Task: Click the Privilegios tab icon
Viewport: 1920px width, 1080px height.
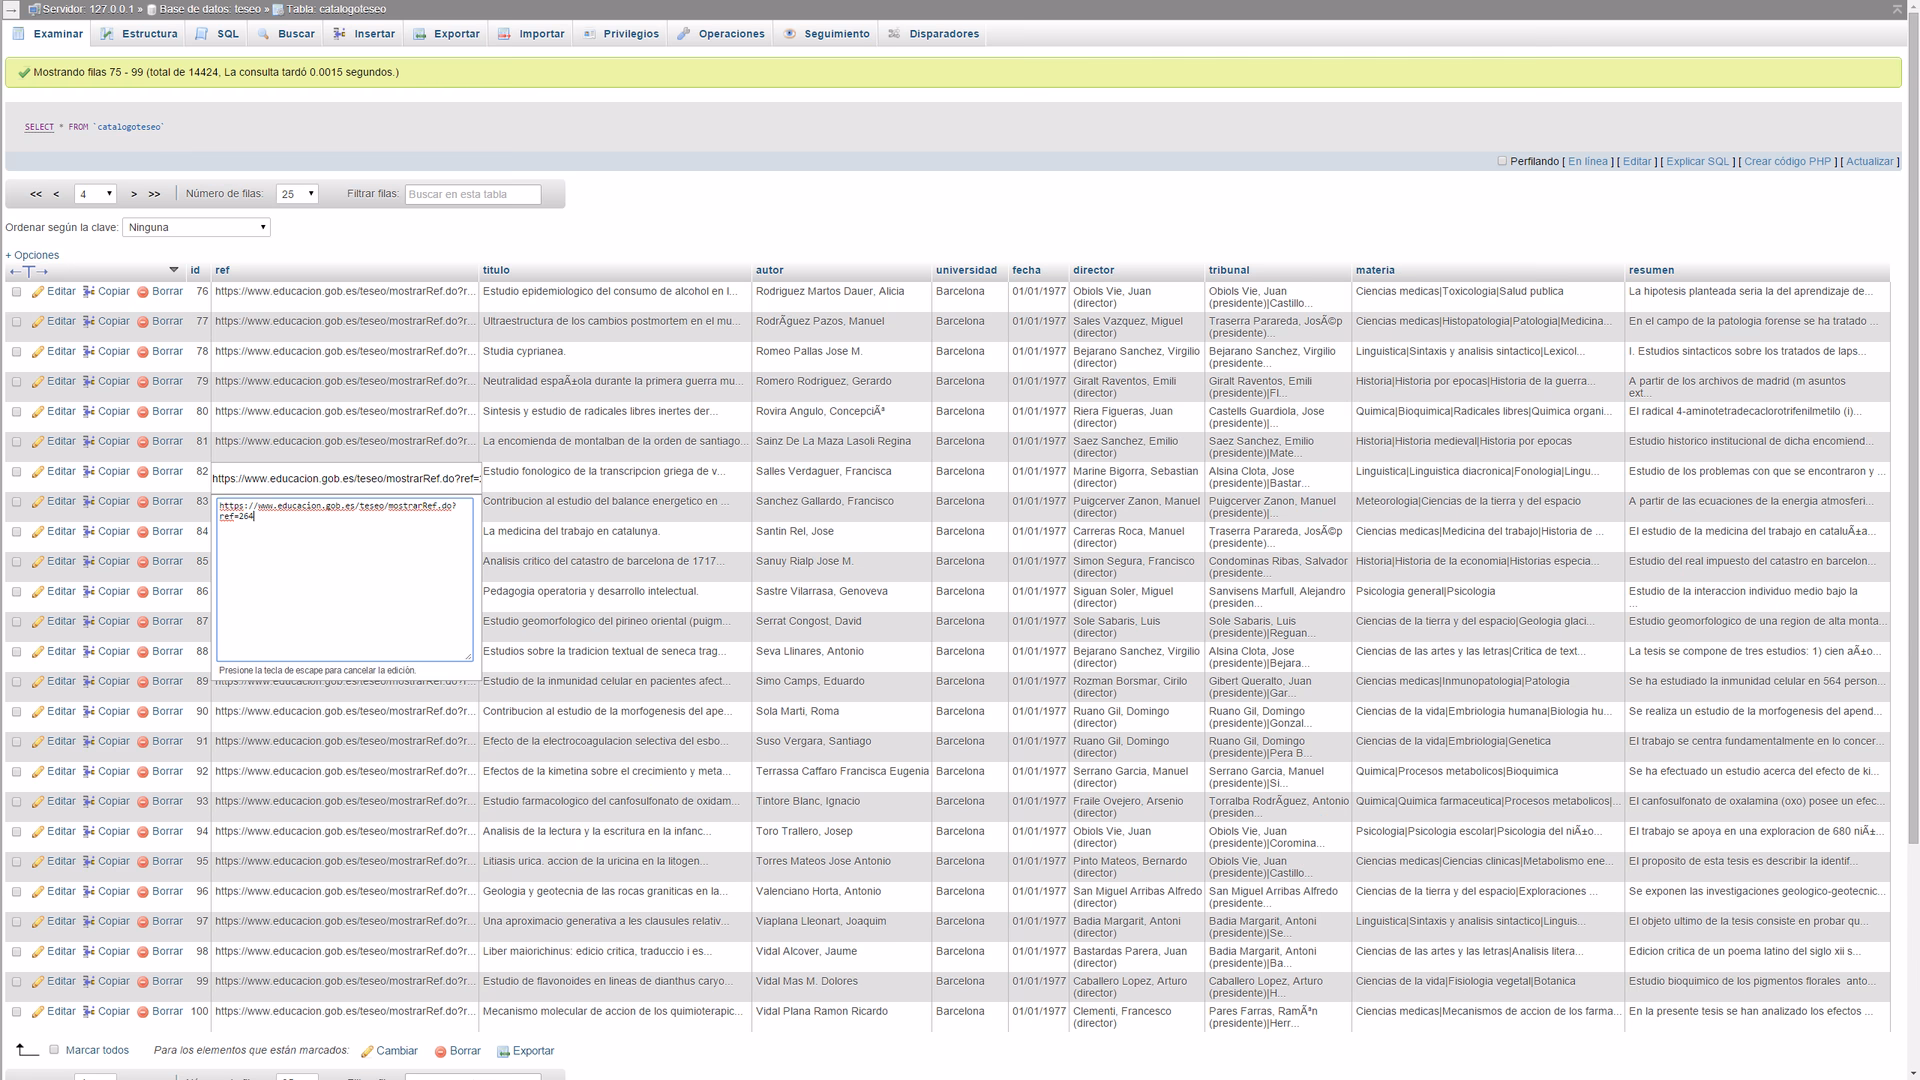Action: click(x=589, y=33)
